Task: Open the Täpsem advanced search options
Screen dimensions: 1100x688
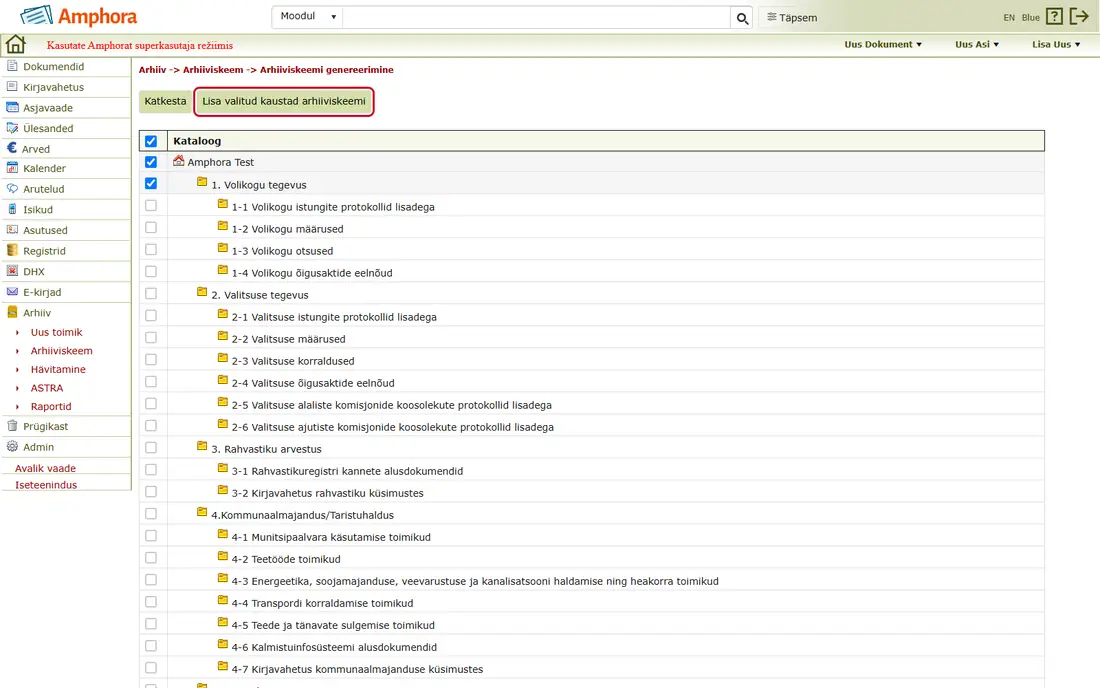Action: click(x=791, y=18)
